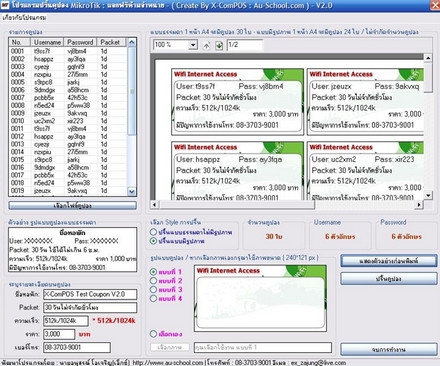440x366 pixels.
Task: Click the next page green arrow icon
Action: [x=219, y=45]
